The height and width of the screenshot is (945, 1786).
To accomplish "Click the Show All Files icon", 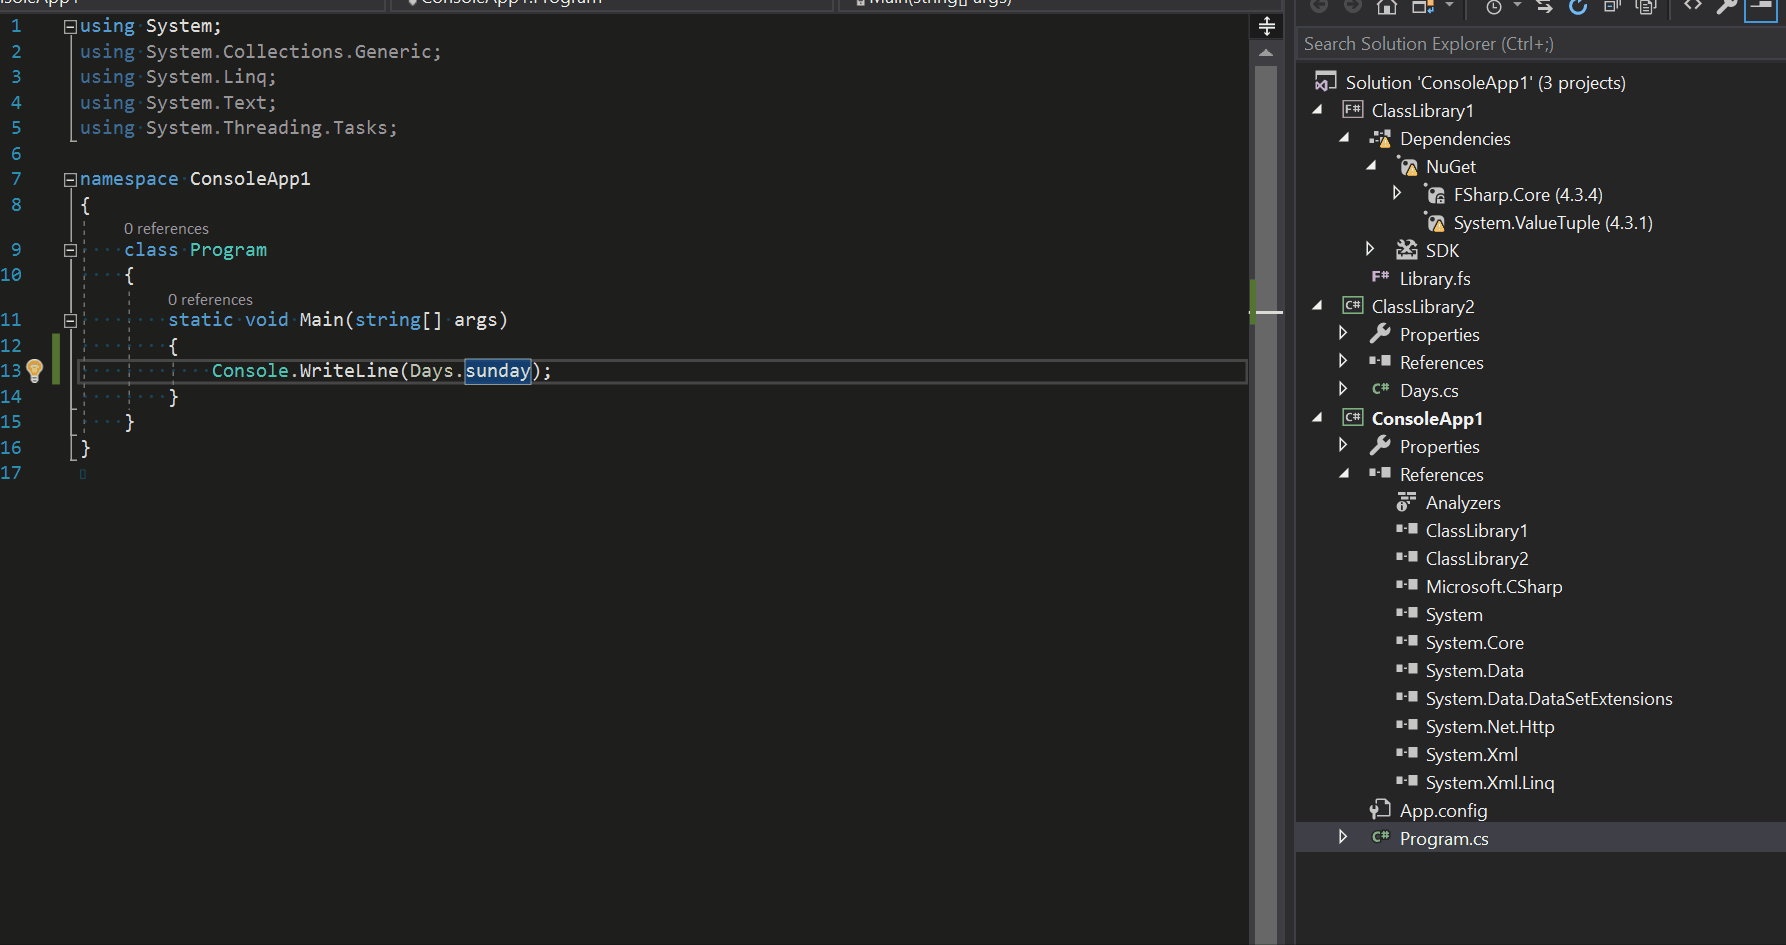I will (x=1647, y=7).
